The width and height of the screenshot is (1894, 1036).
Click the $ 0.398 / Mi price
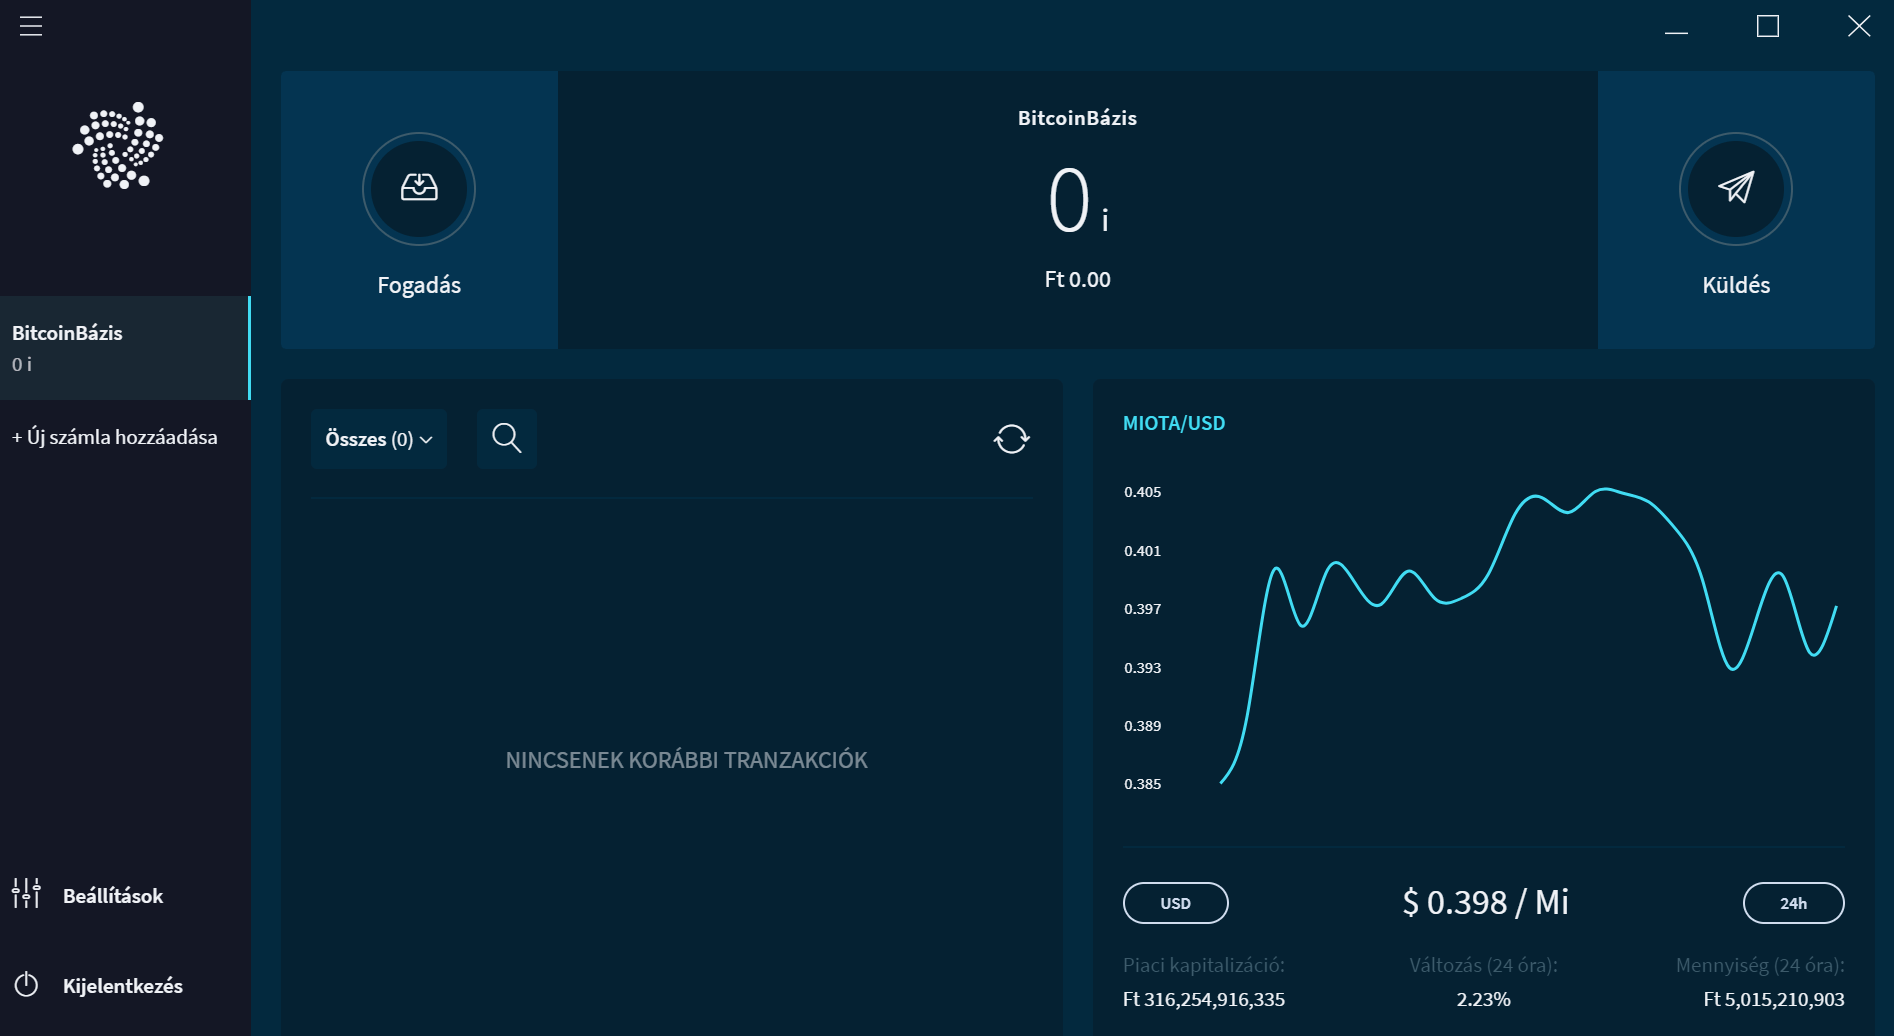pos(1485,902)
